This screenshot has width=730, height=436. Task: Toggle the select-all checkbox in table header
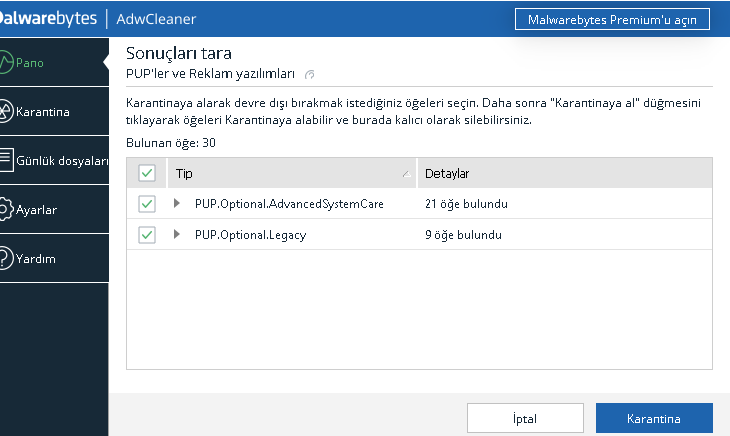(147, 173)
